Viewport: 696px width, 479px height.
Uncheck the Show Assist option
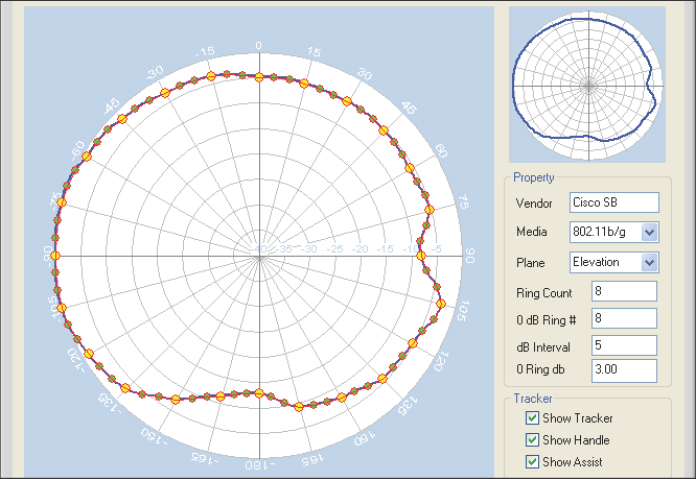click(x=532, y=462)
